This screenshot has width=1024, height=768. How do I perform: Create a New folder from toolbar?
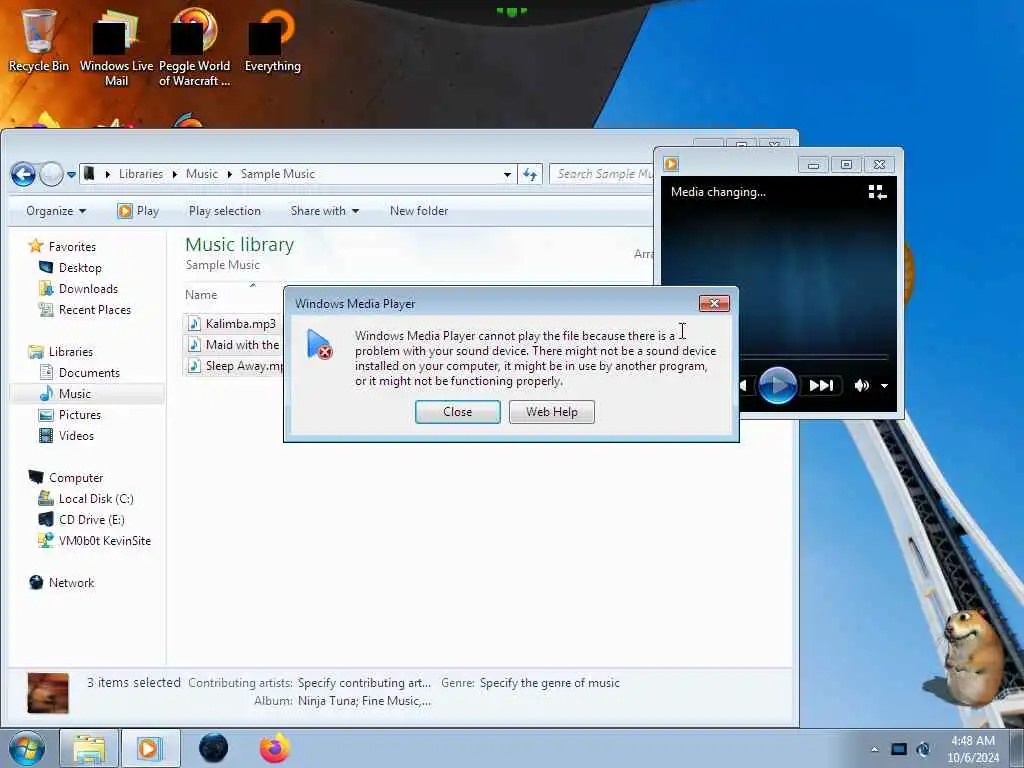419,211
